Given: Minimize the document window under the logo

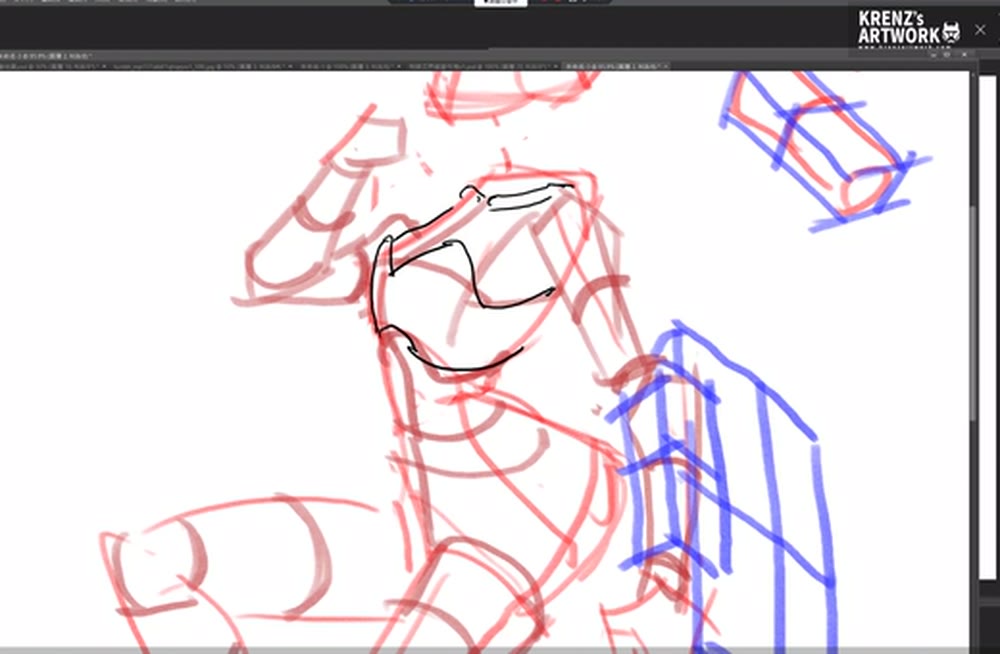Looking at the screenshot, I should tap(934, 55).
